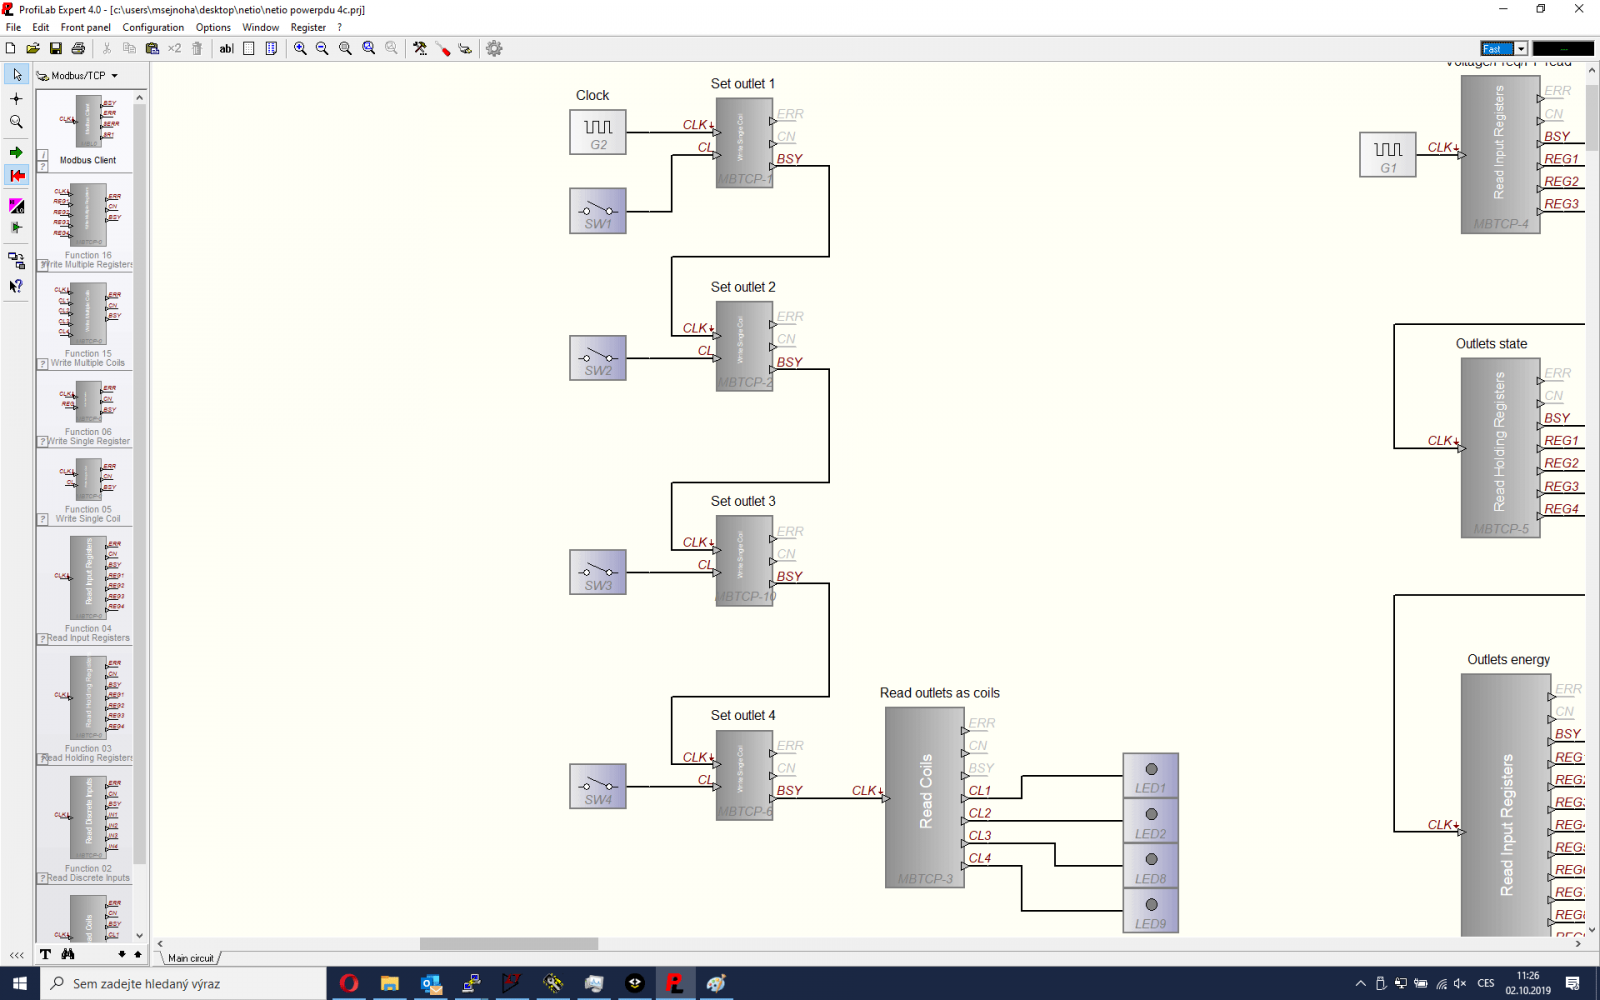The width and height of the screenshot is (1600, 1000).
Task: Open the Window menu
Action: coord(260,27)
